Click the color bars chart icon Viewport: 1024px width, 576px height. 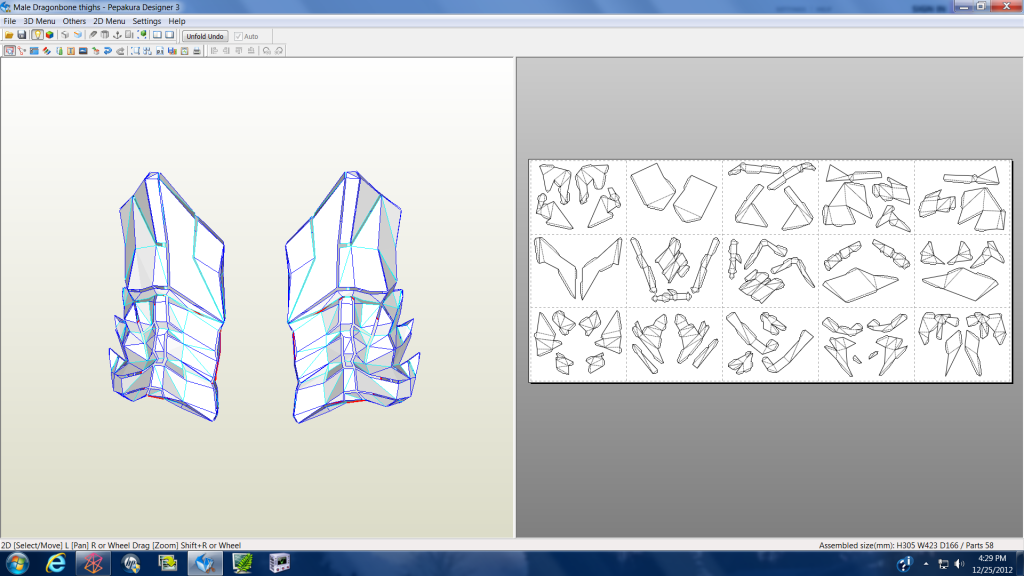coord(172,50)
